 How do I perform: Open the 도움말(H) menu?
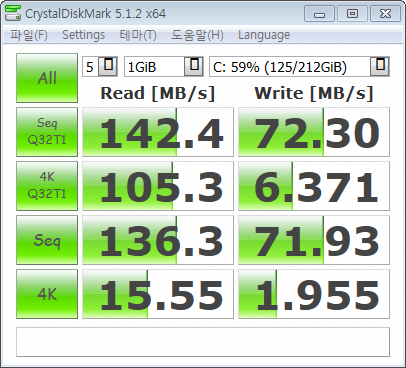coord(197,35)
